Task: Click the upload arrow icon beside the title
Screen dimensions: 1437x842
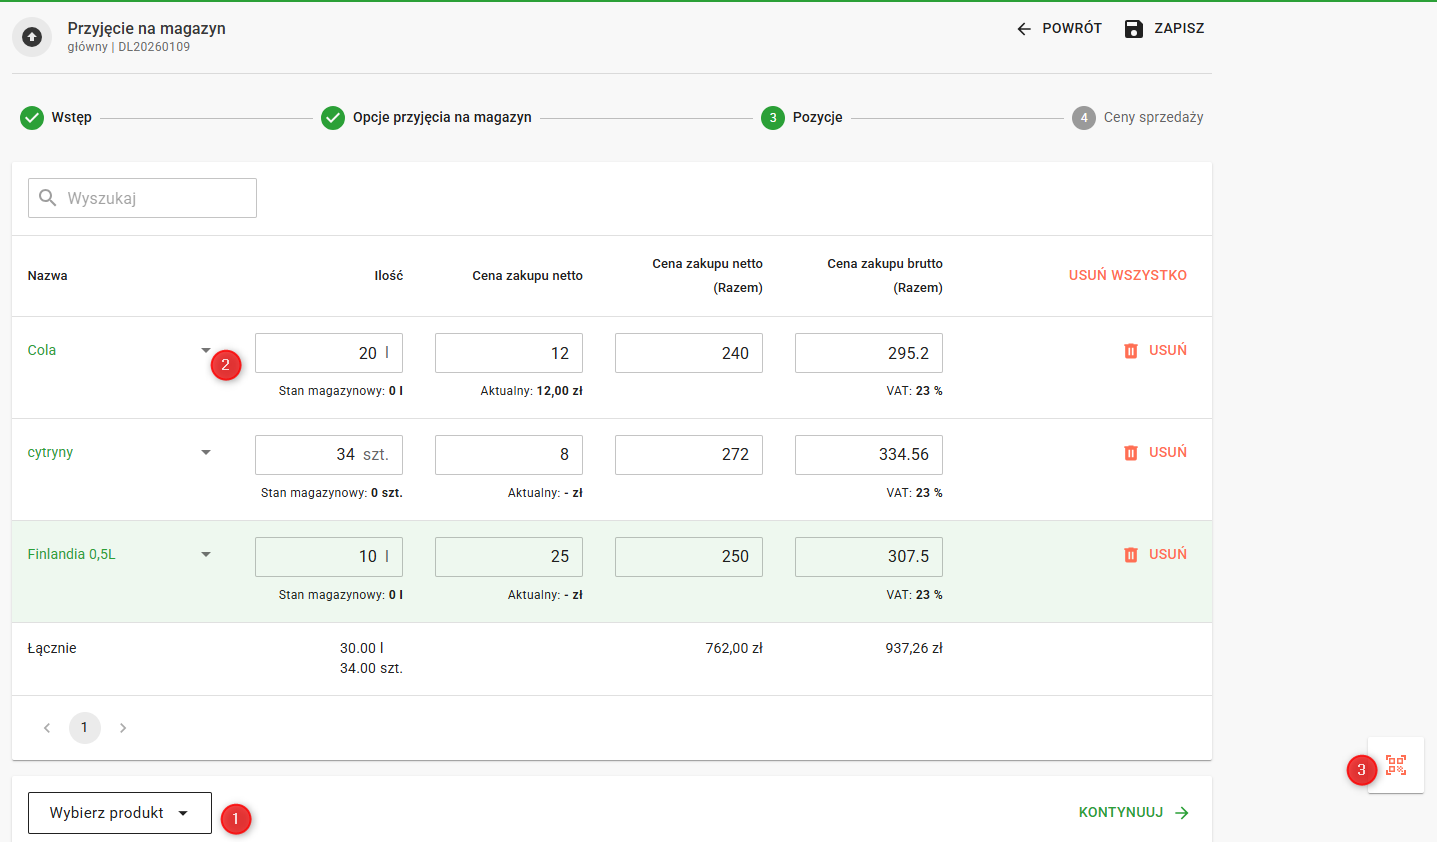Action: [32, 37]
